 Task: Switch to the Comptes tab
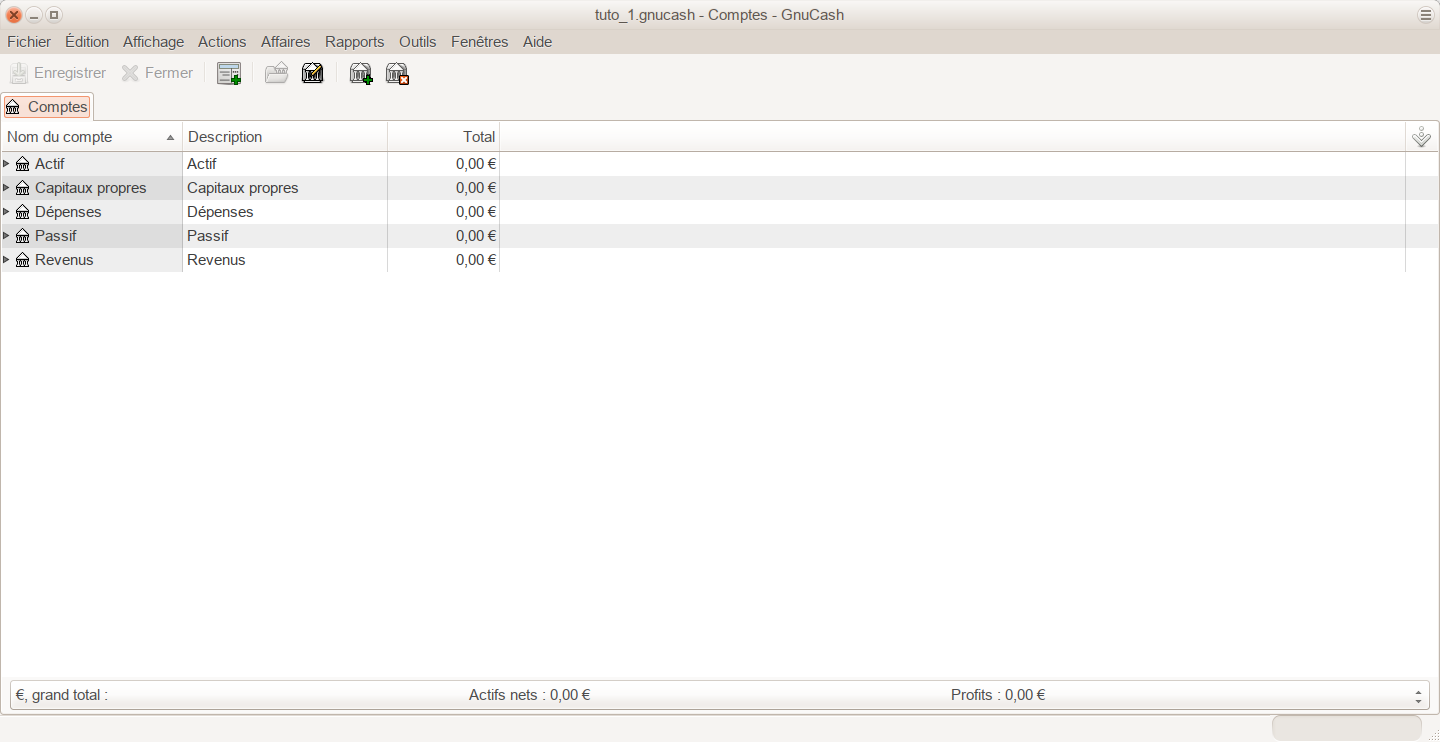coord(47,107)
